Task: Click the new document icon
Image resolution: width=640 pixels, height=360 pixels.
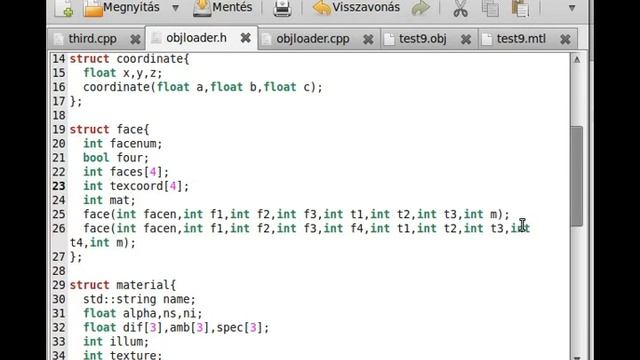Action: tap(64, 8)
